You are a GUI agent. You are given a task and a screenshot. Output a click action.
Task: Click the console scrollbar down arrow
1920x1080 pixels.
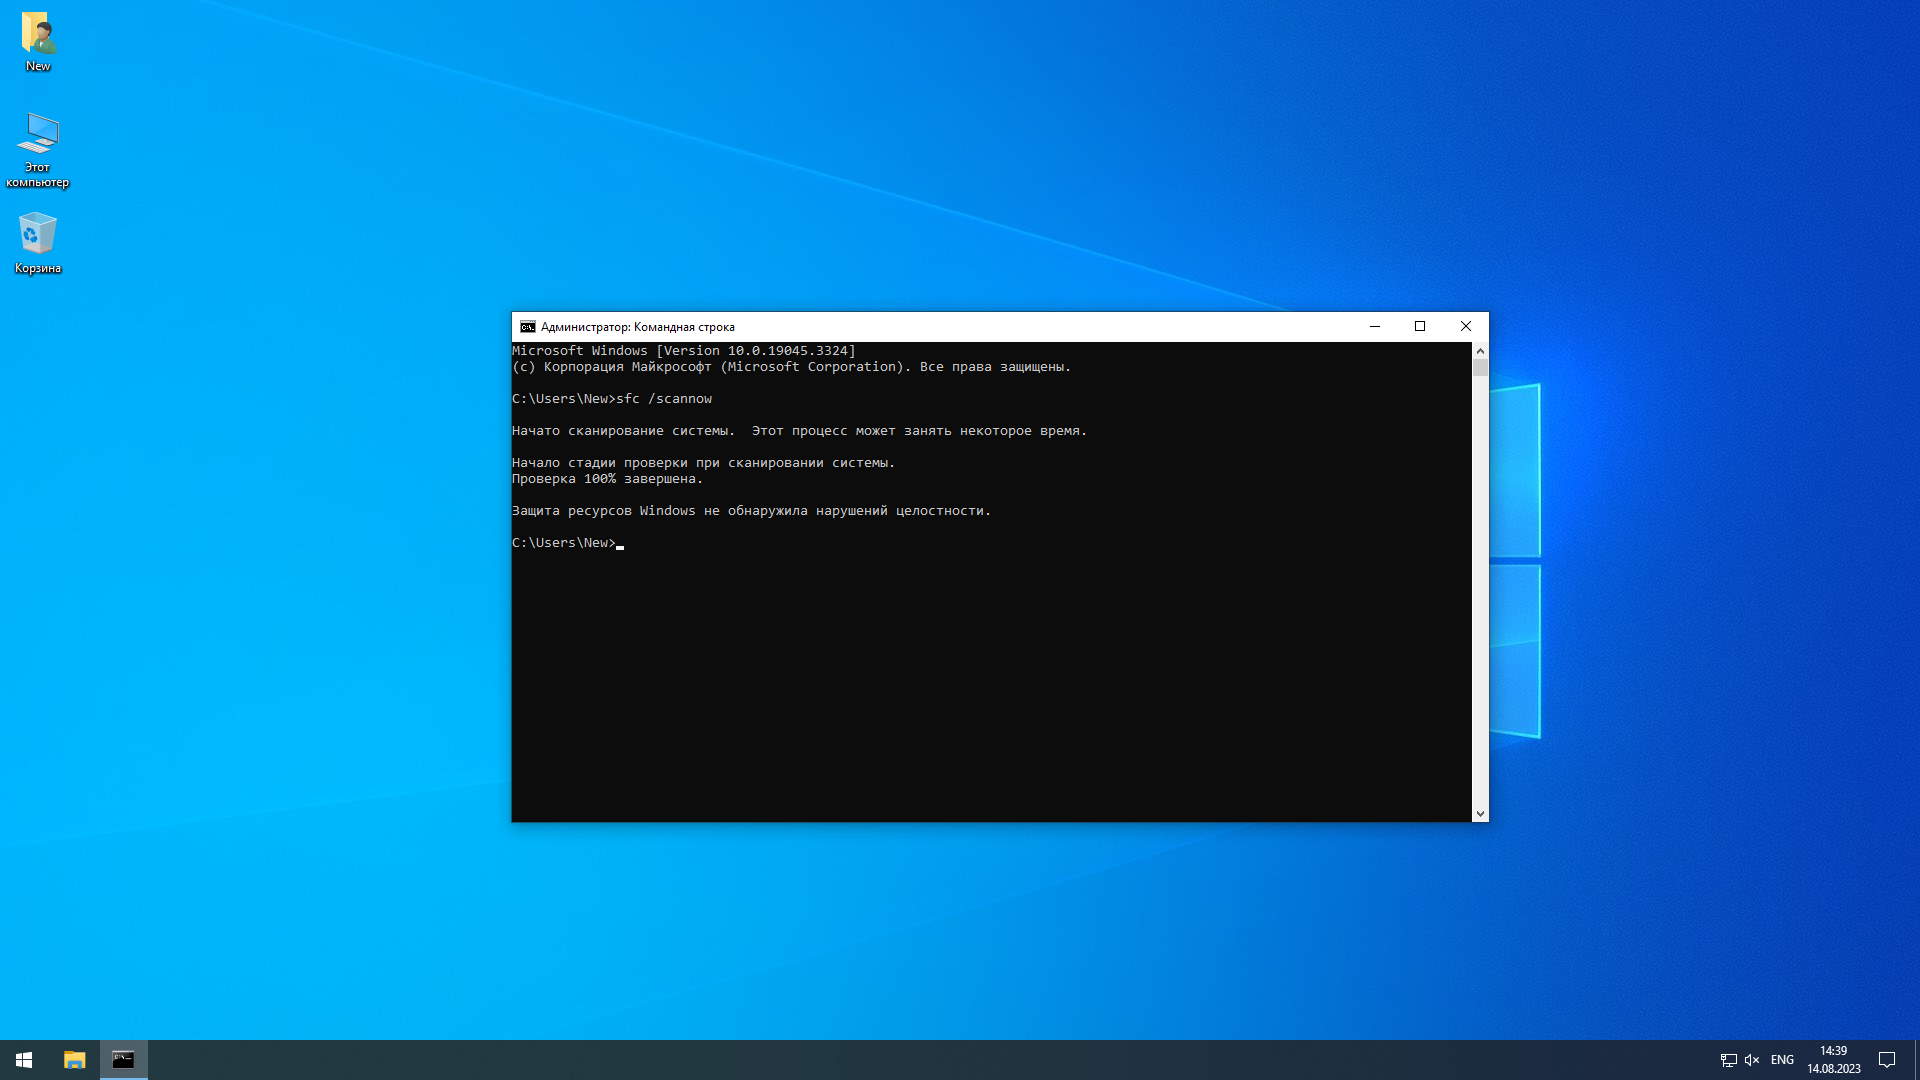(1480, 814)
